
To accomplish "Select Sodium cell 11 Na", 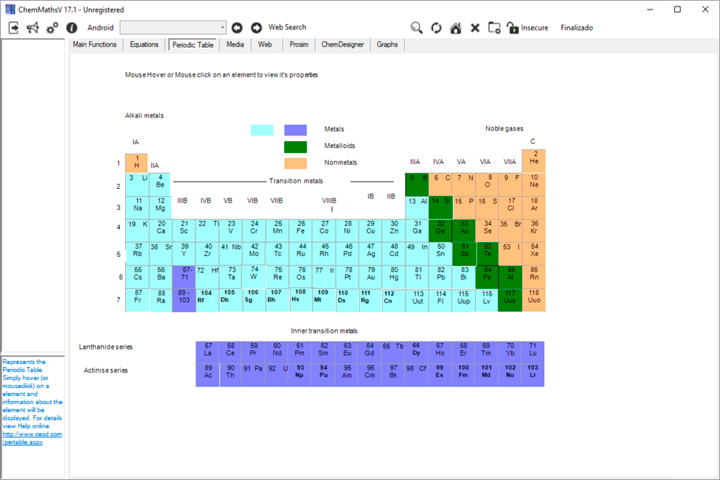I will pyautogui.click(x=137, y=208).
